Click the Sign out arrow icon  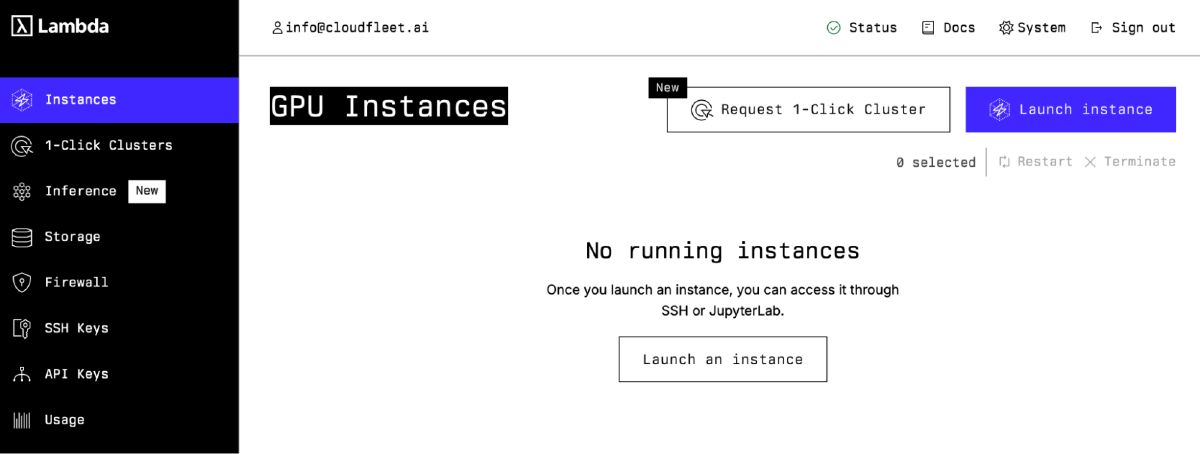click(x=1097, y=28)
